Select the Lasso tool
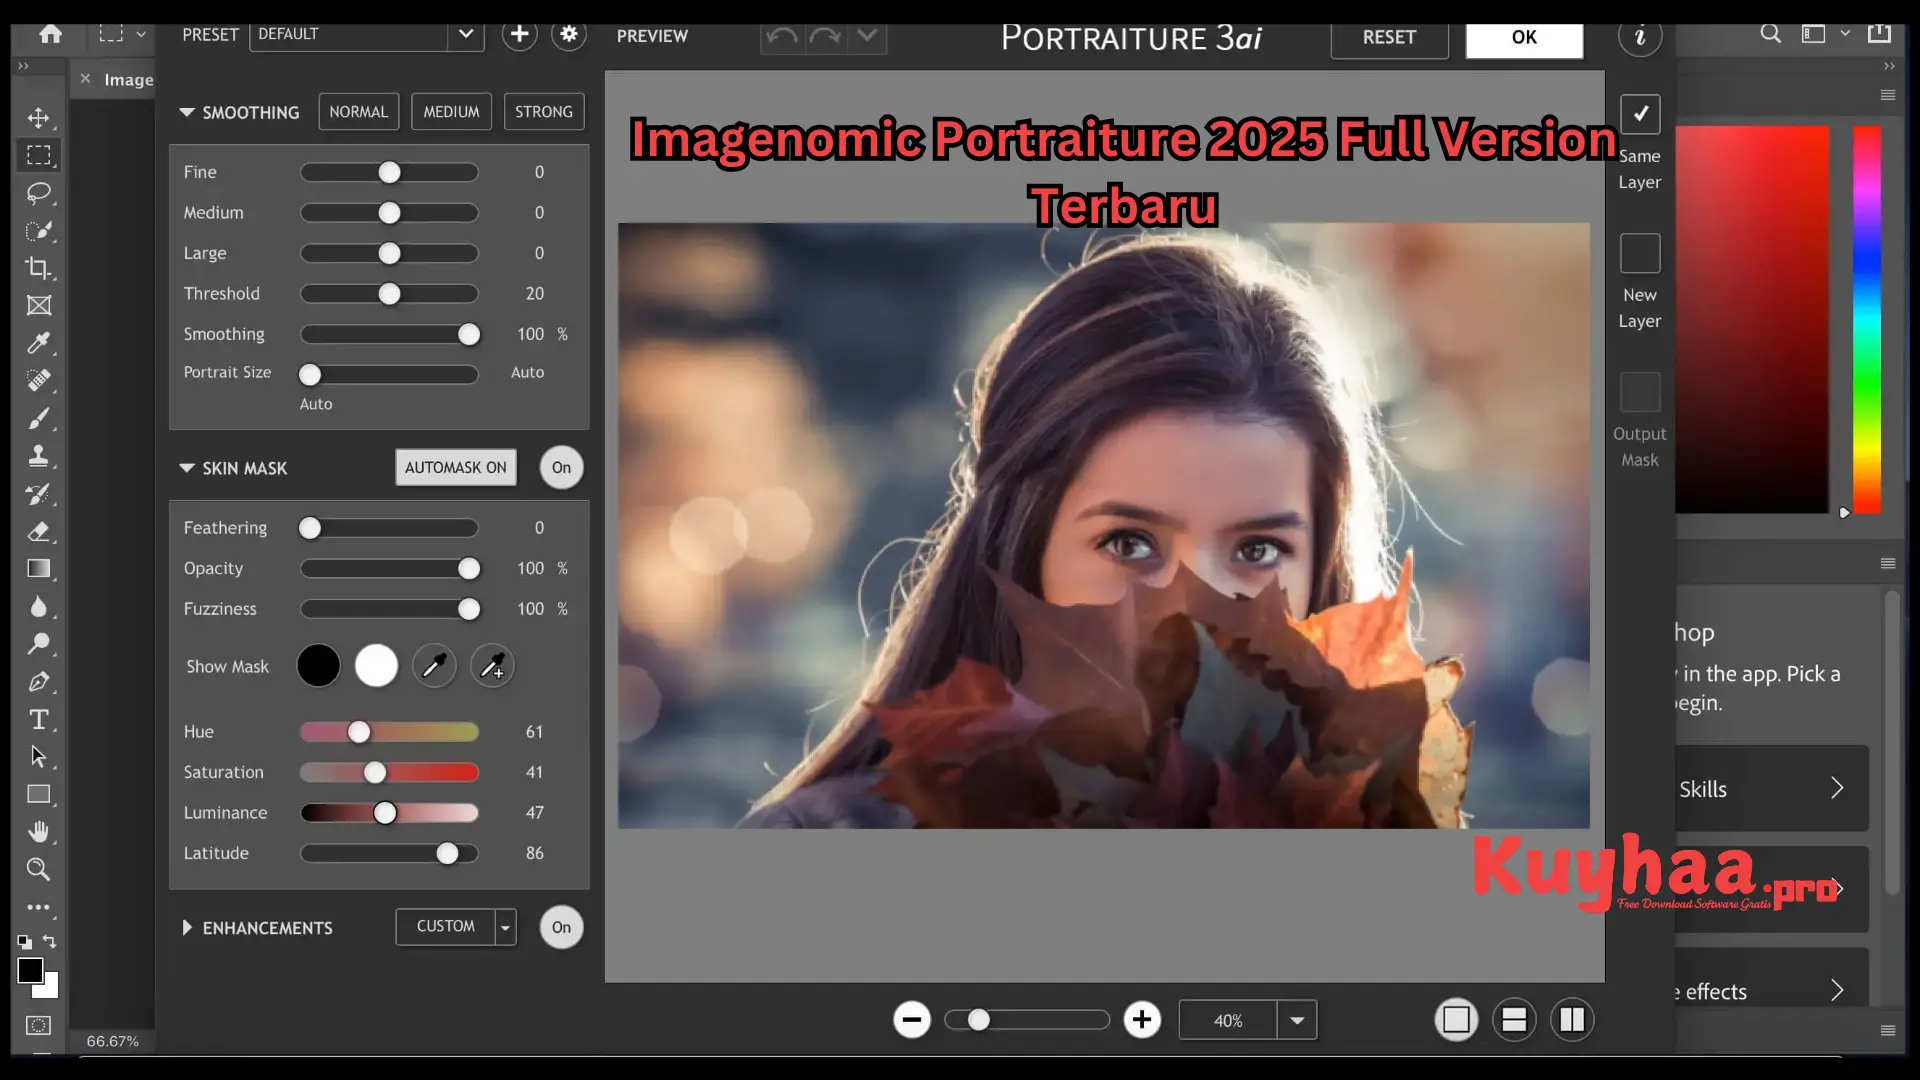1920x1080 pixels. pos(38,192)
